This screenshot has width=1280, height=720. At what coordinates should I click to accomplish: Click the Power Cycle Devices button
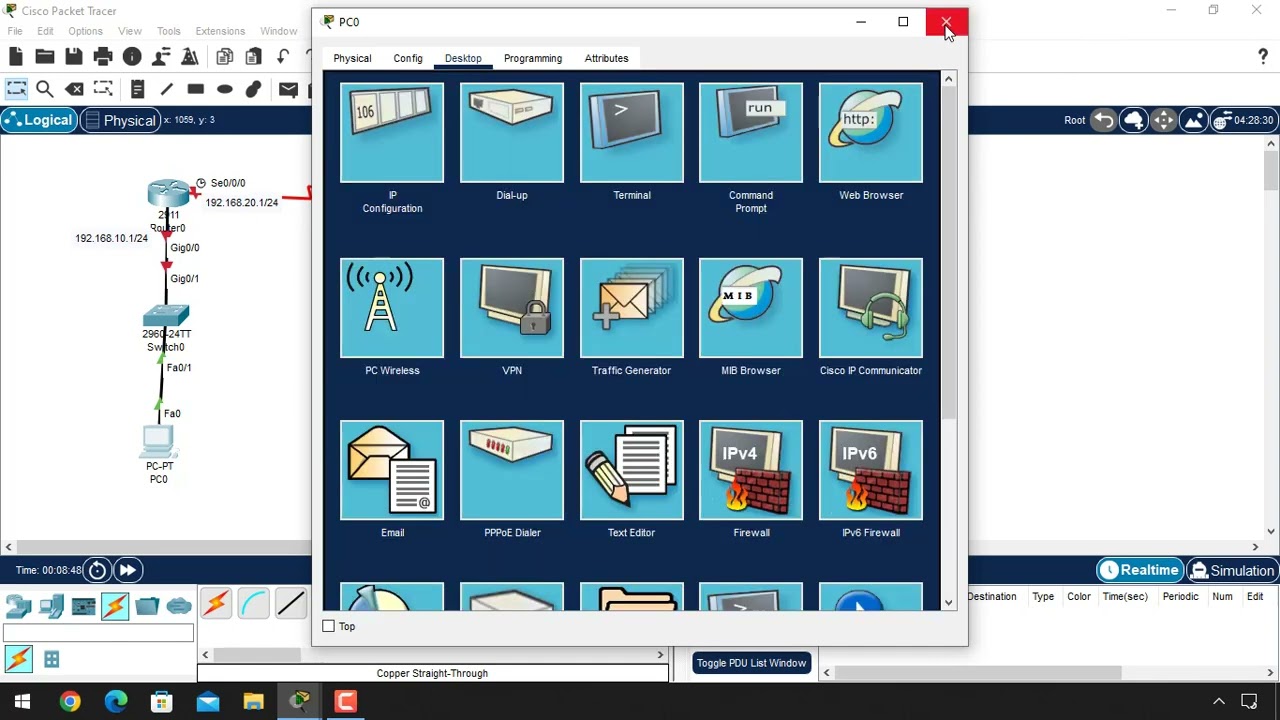[97, 570]
